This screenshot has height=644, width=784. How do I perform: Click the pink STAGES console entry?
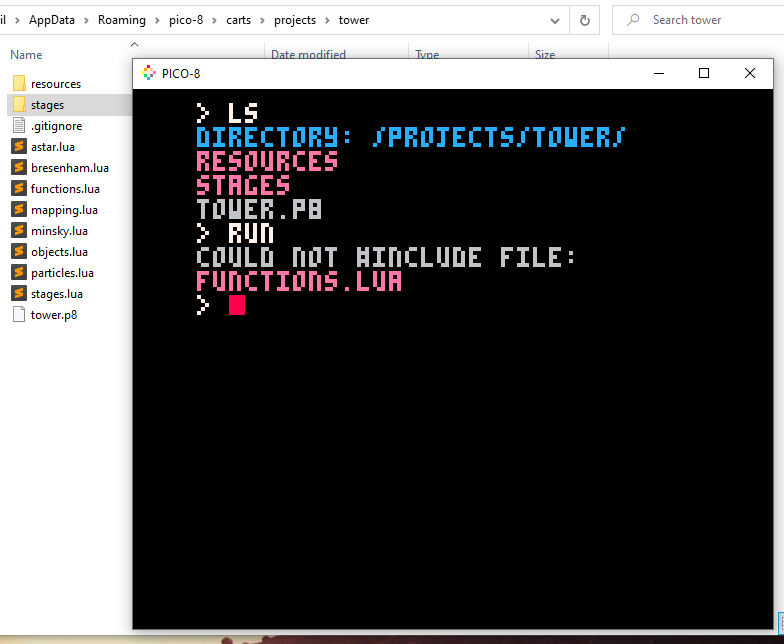click(x=243, y=185)
